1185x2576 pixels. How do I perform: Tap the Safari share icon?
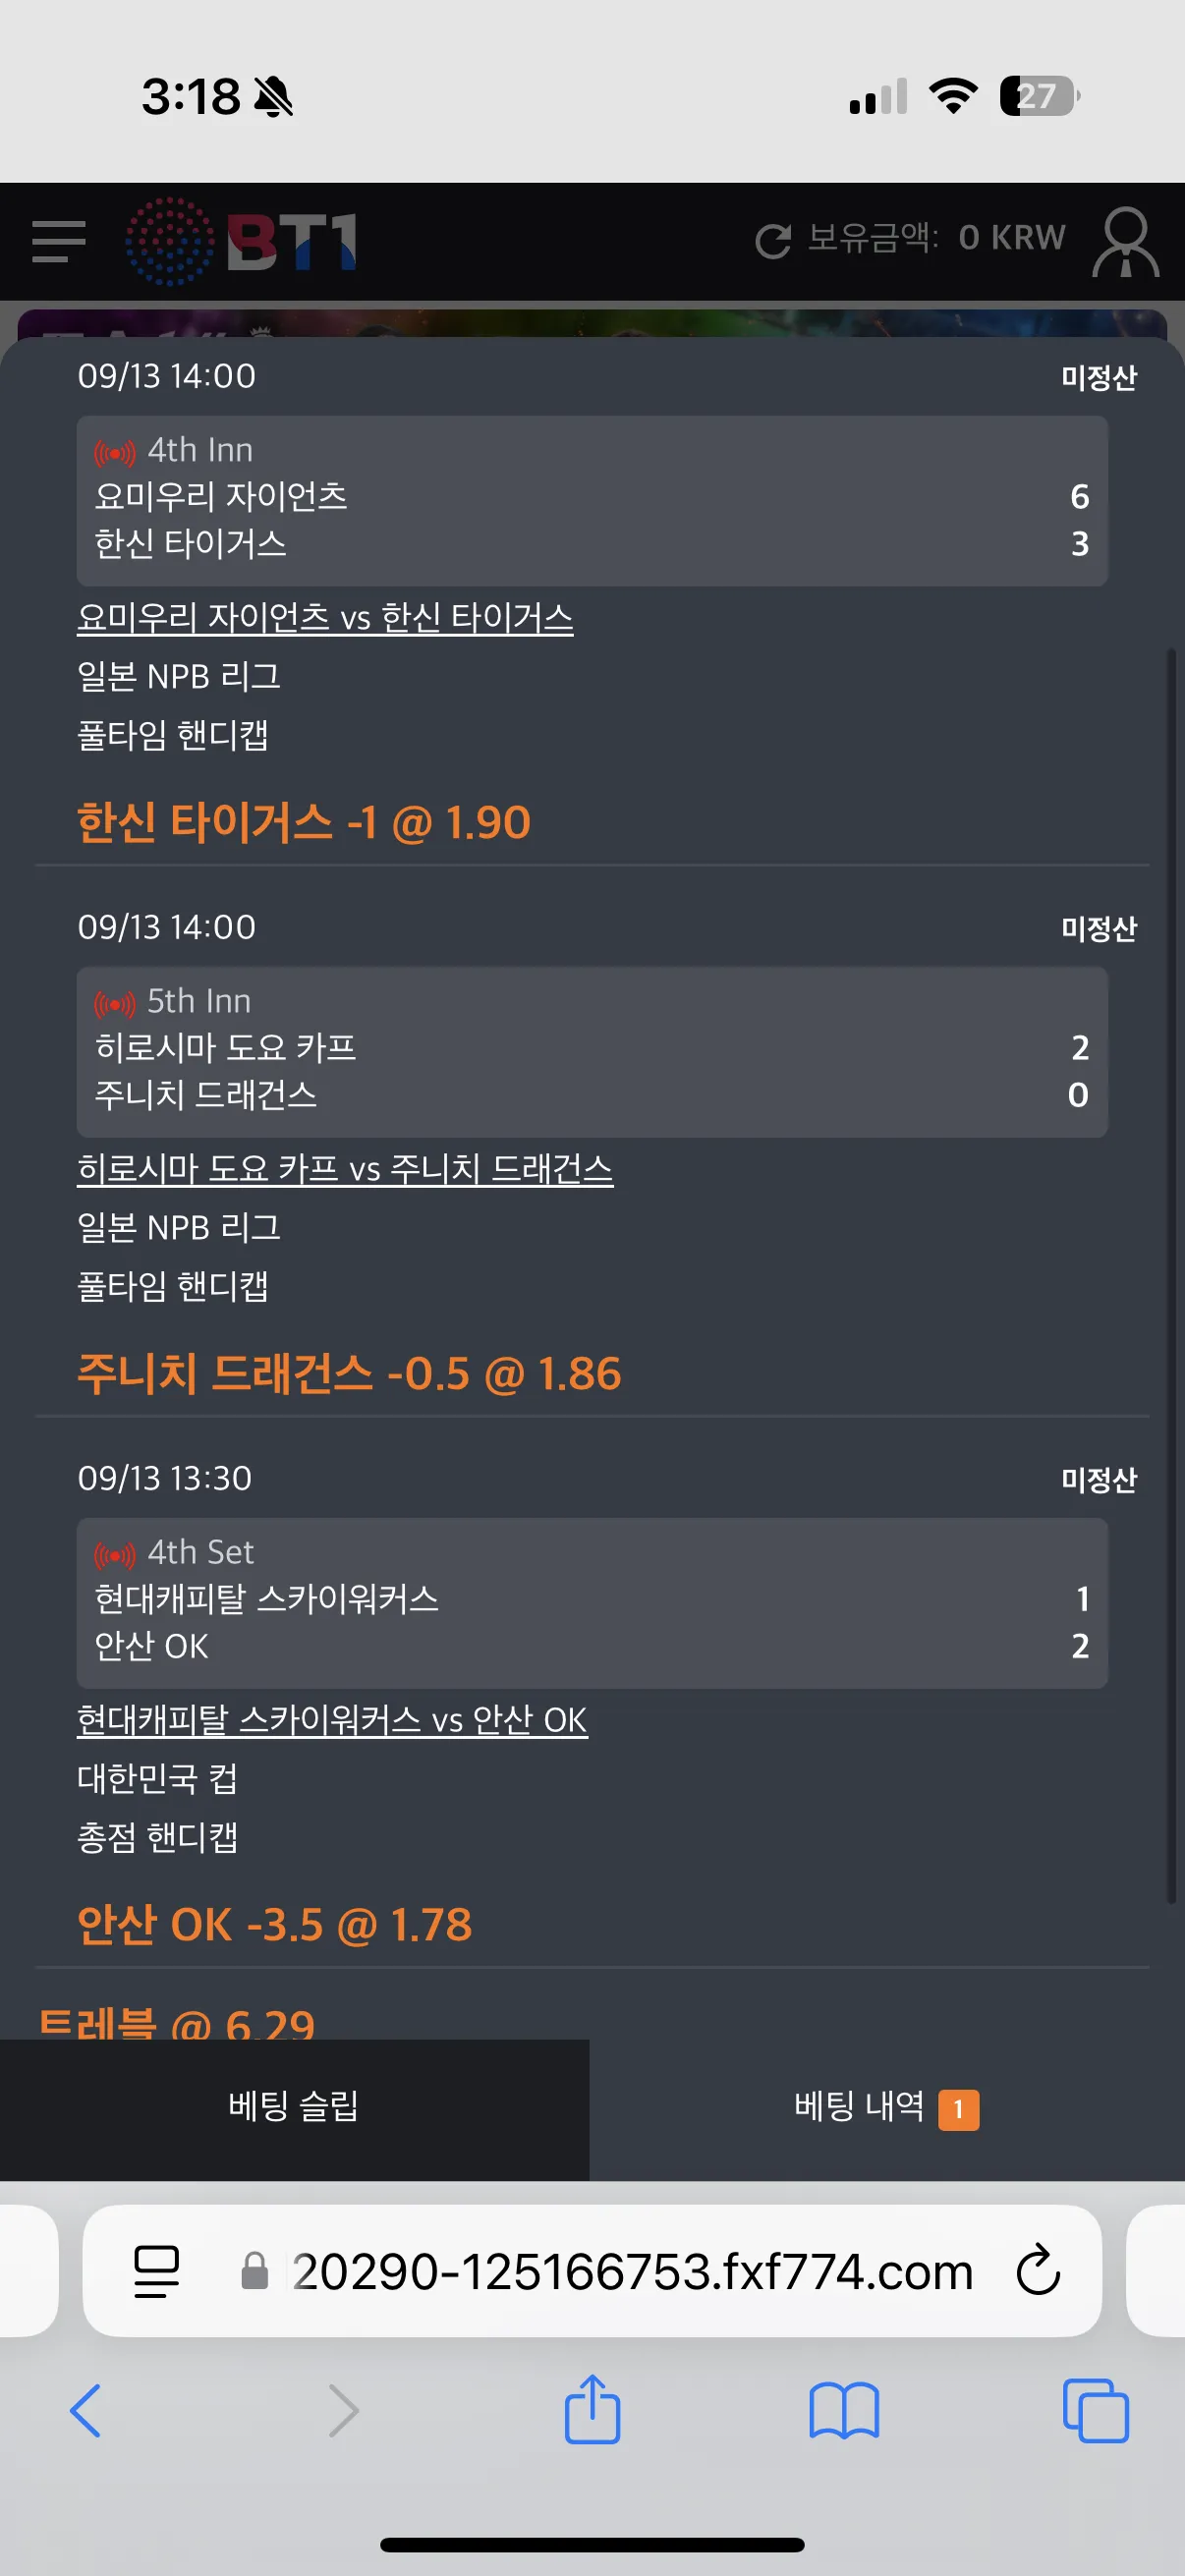592,2409
